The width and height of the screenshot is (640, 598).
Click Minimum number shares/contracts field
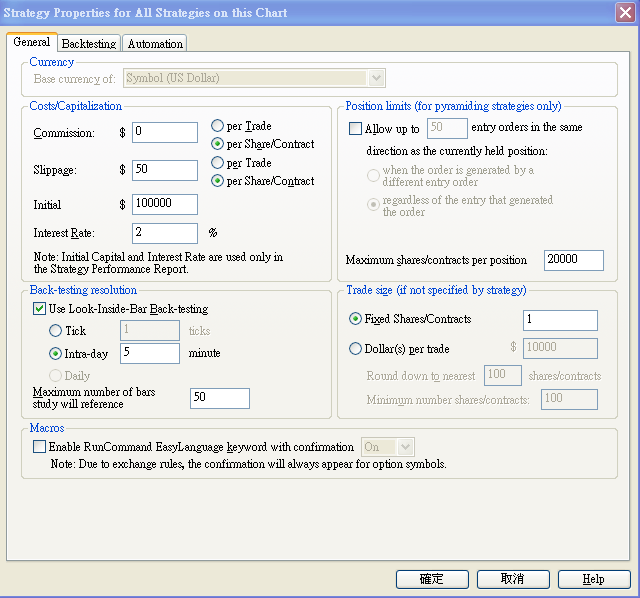point(569,399)
